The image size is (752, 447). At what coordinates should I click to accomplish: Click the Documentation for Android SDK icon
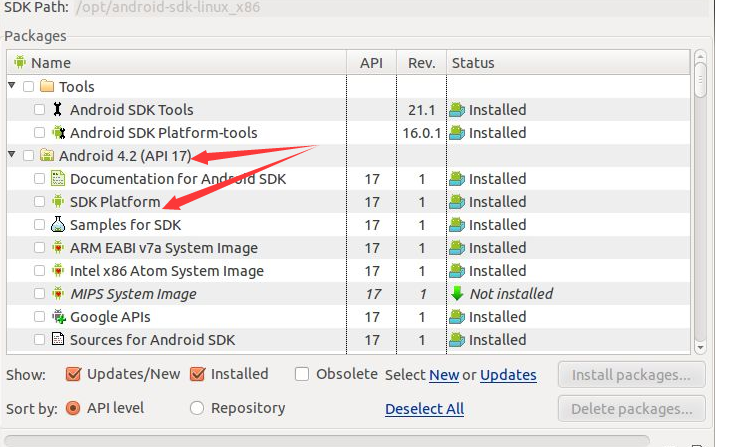(58, 178)
